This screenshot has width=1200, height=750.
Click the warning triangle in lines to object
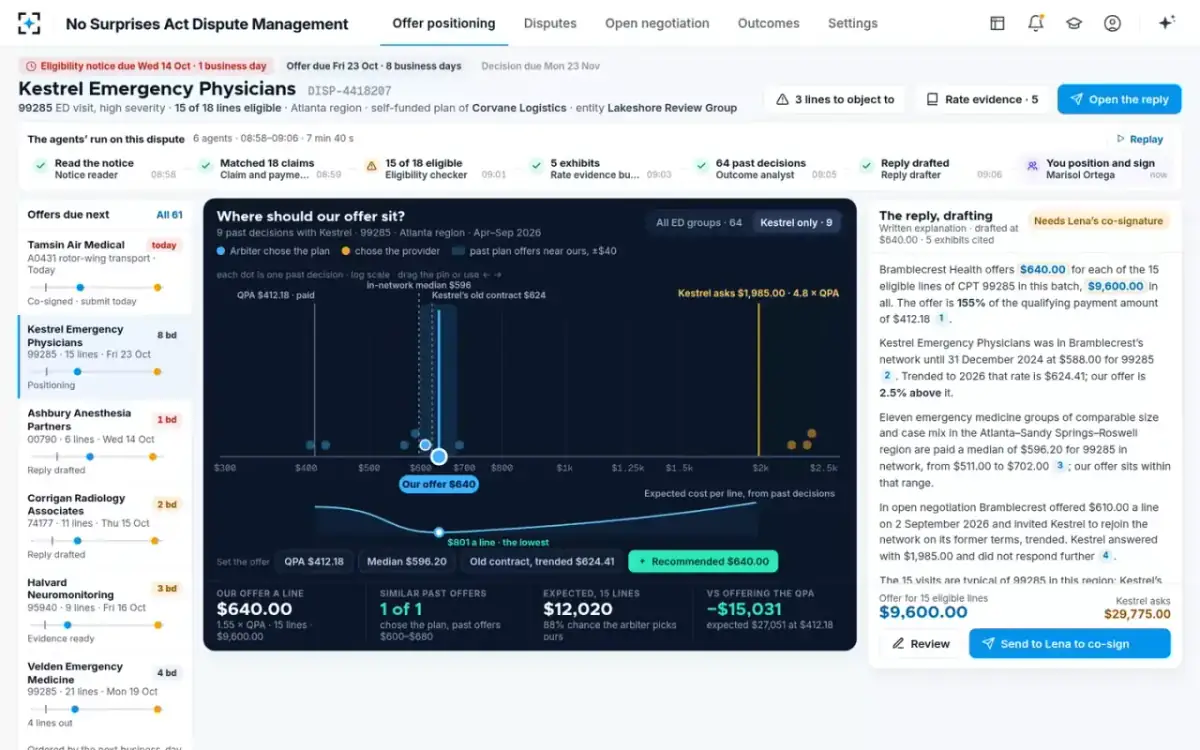click(x=783, y=100)
